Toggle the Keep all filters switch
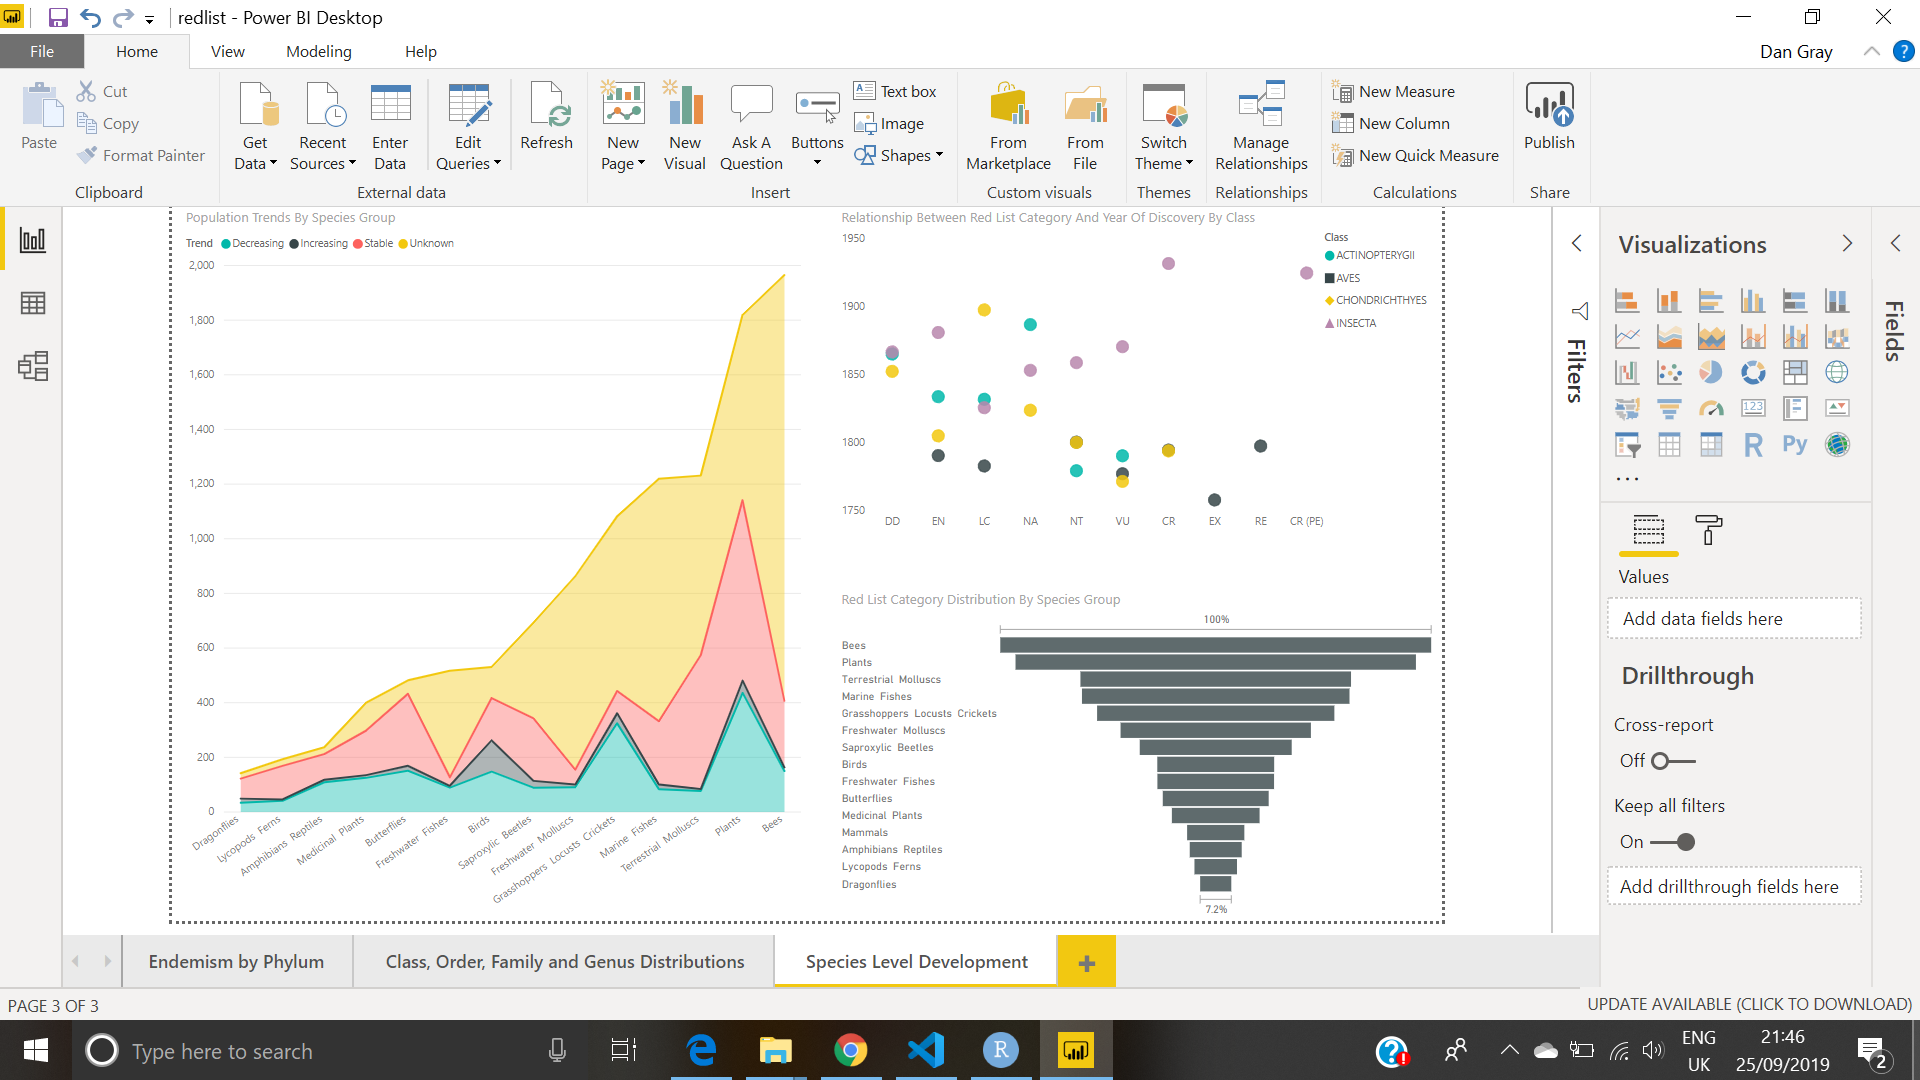The width and height of the screenshot is (1920, 1080). pyautogui.click(x=1672, y=842)
